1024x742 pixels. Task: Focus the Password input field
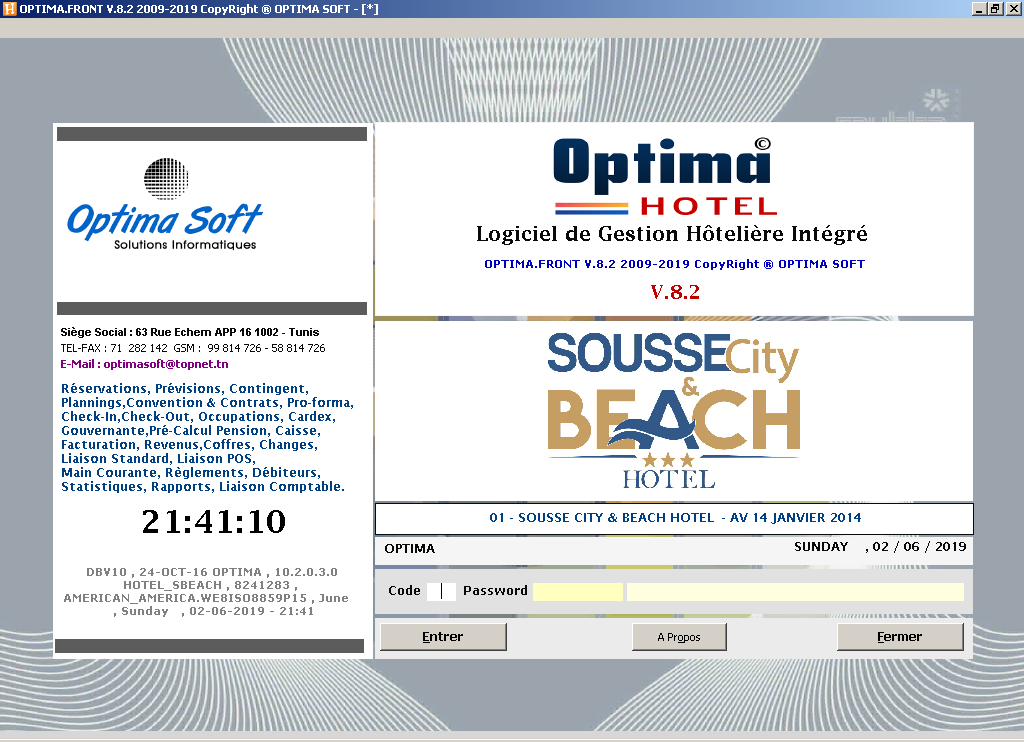click(x=578, y=592)
